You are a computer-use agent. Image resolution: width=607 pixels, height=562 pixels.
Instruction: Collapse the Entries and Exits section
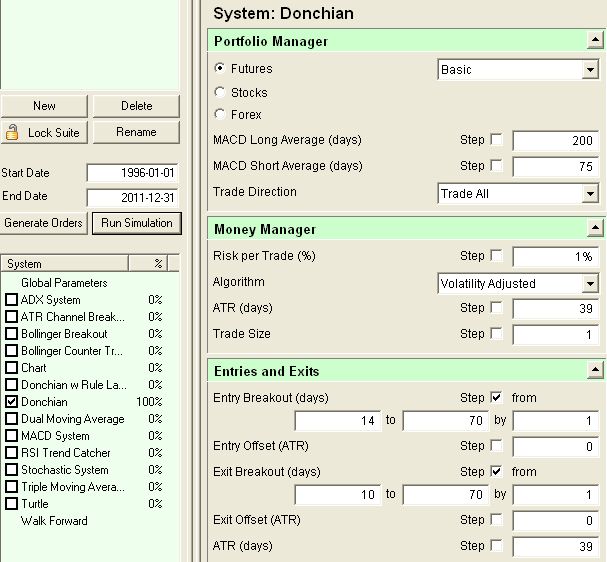coord(594,371)
